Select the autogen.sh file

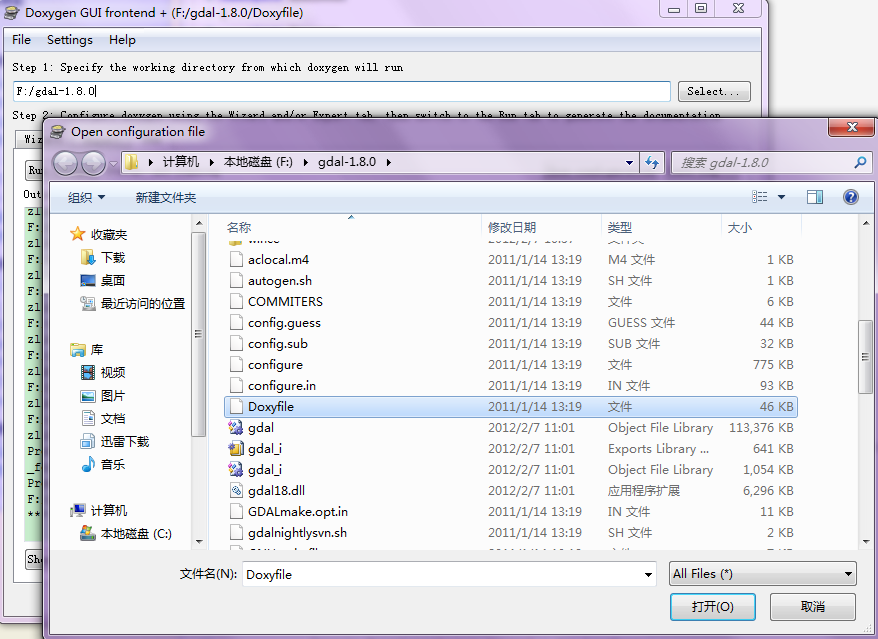(511, 281)
